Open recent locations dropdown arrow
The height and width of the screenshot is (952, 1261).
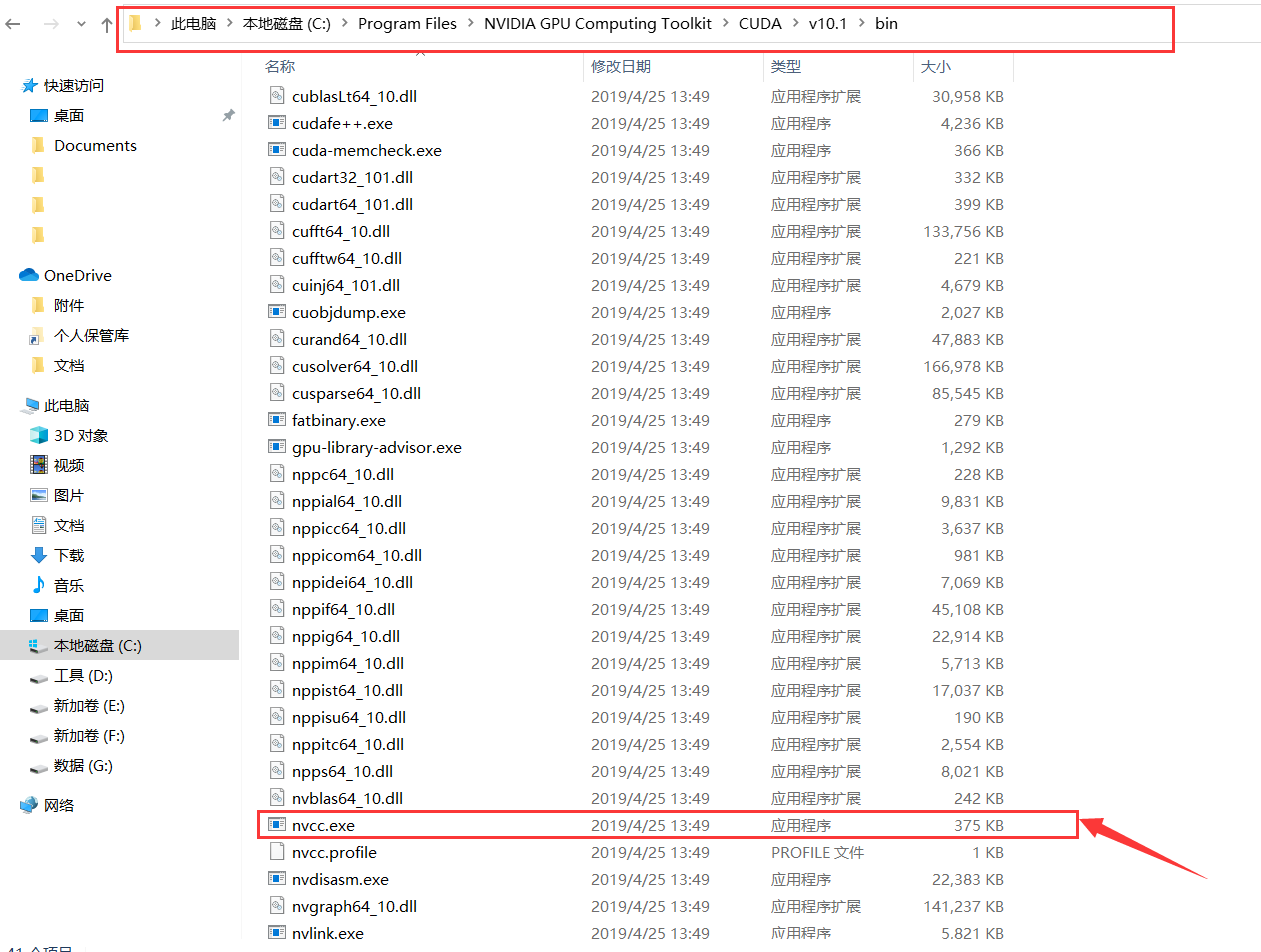(x=81, y=25)
